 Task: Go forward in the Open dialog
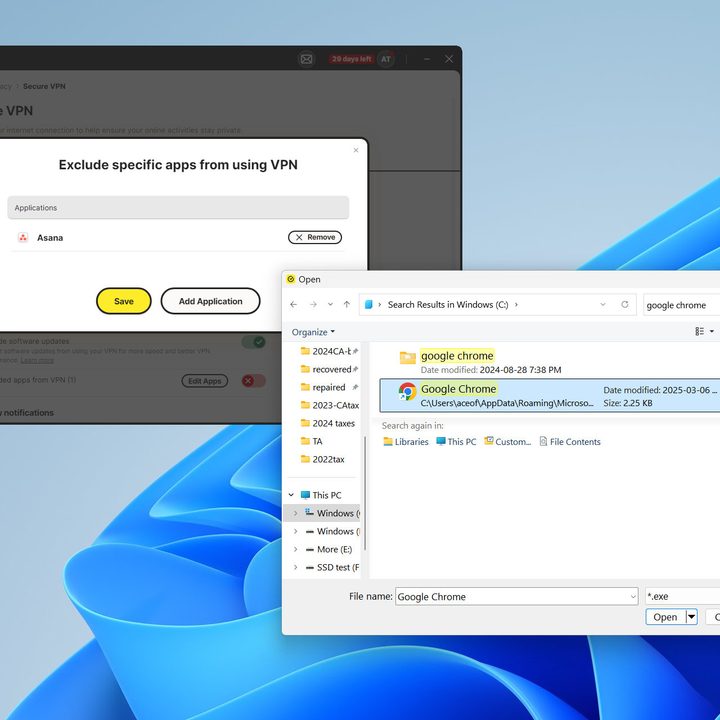tap(313, 304)
